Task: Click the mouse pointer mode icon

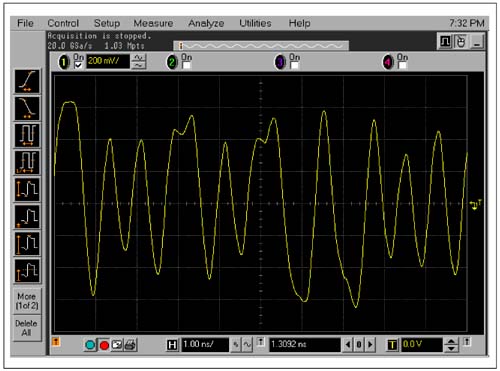Action: pyautogui.click(x=461, y=42)
